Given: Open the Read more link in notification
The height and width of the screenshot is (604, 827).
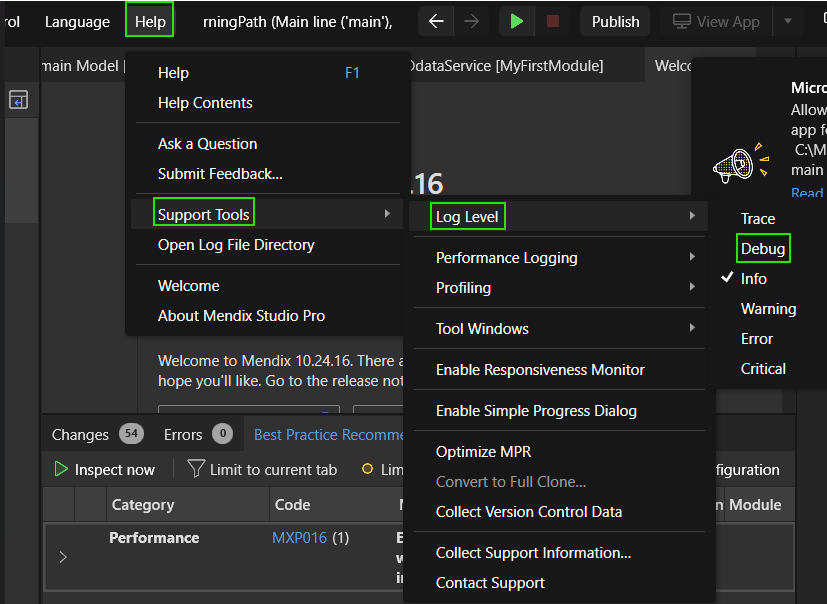Looking at the screenshot, I should coord(807,193).
